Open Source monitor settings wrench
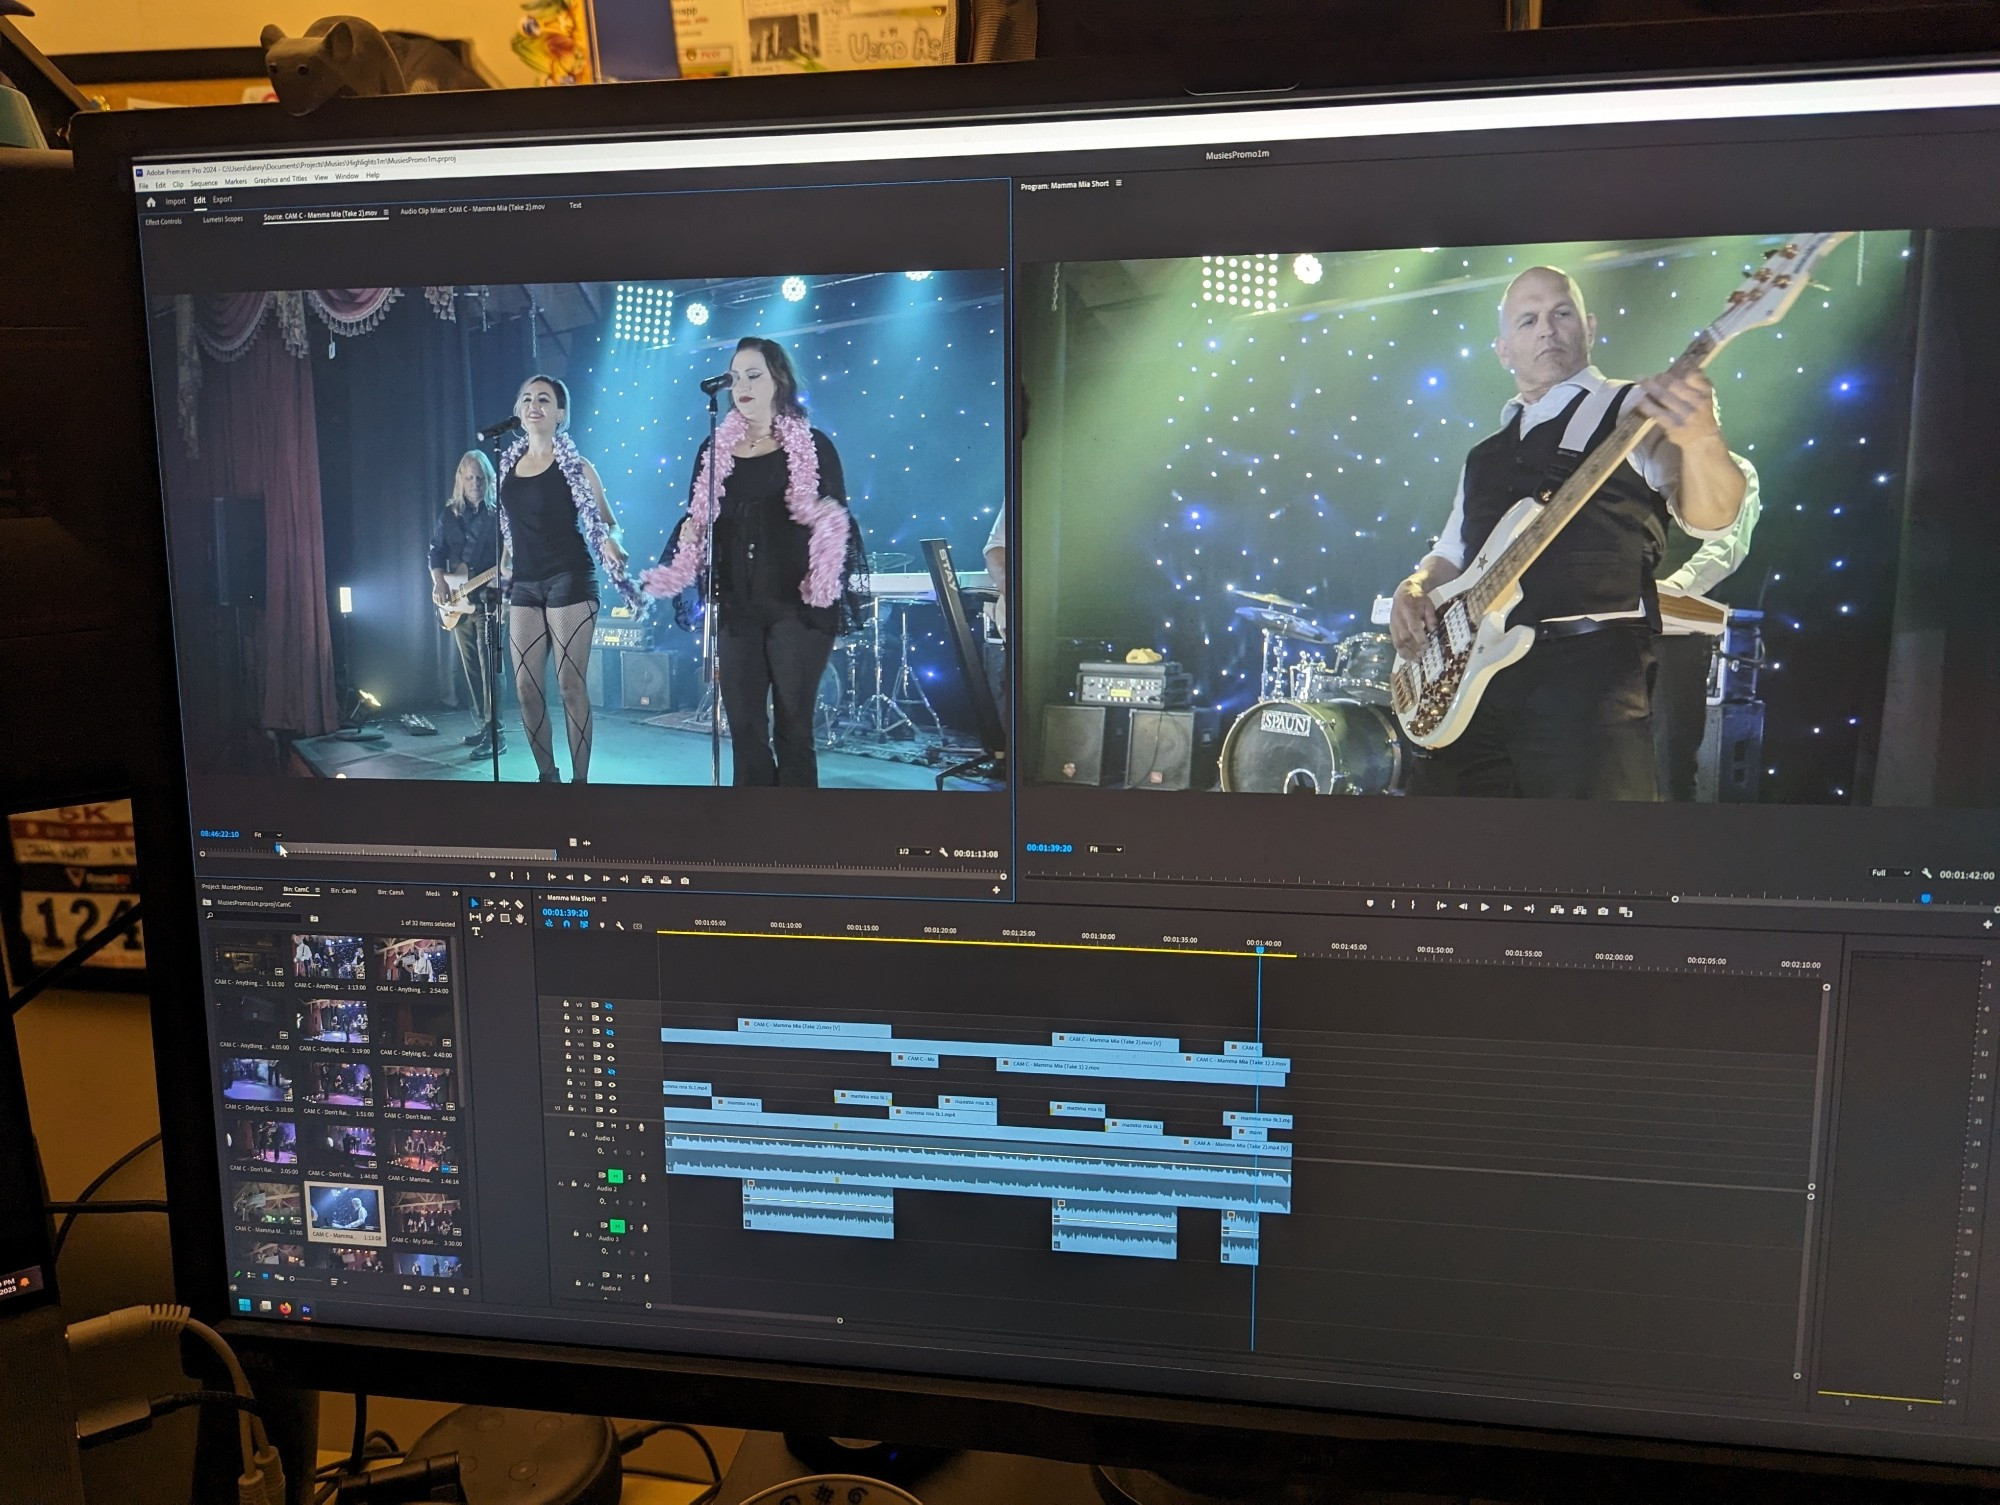 tap(943, 852)
